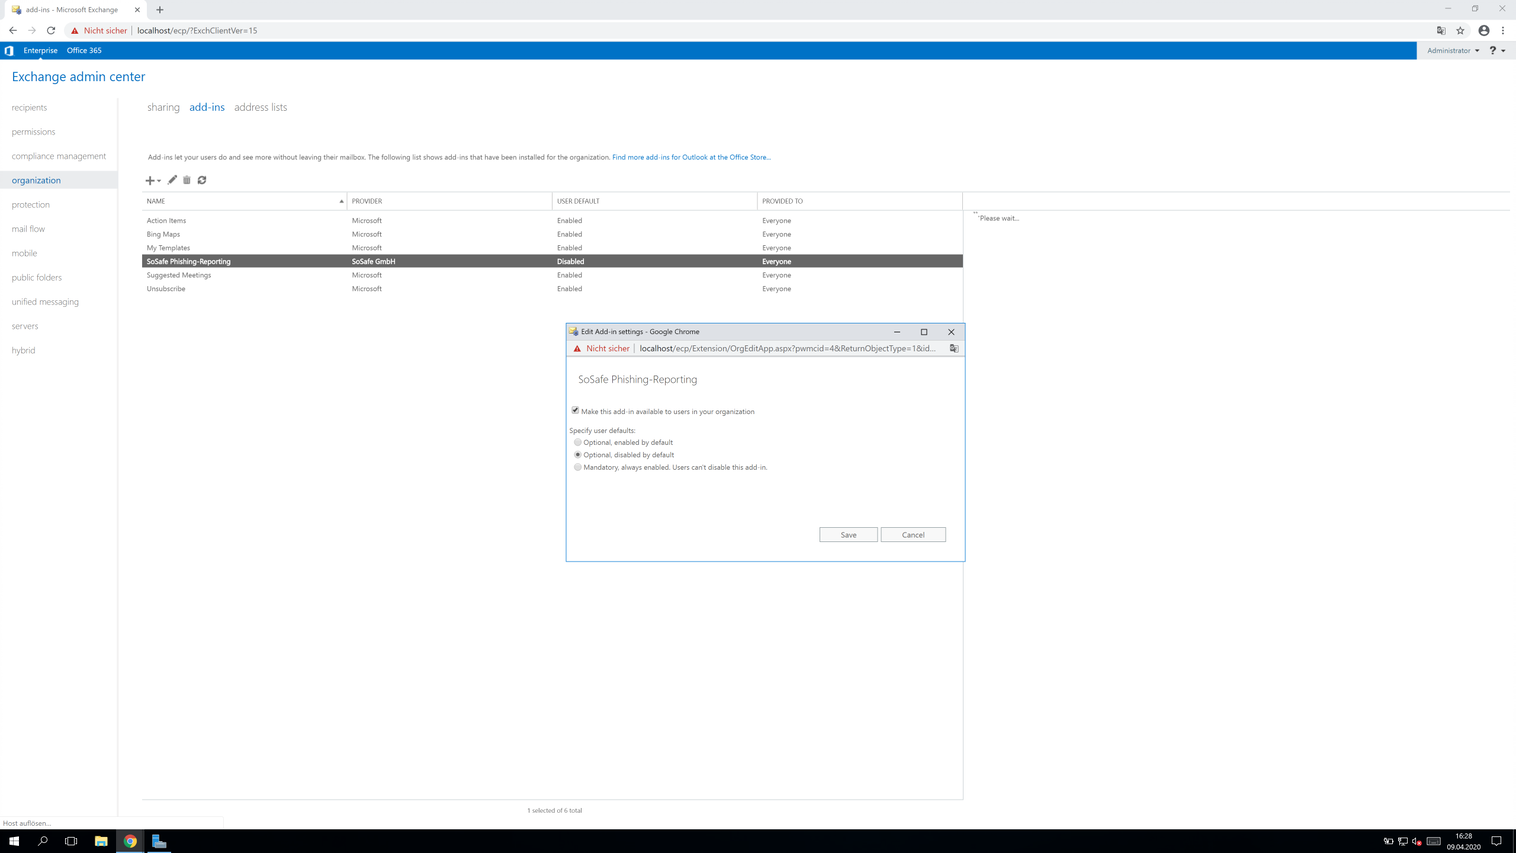Open the mail flow section
The image size is (1516, 853).
28,229
